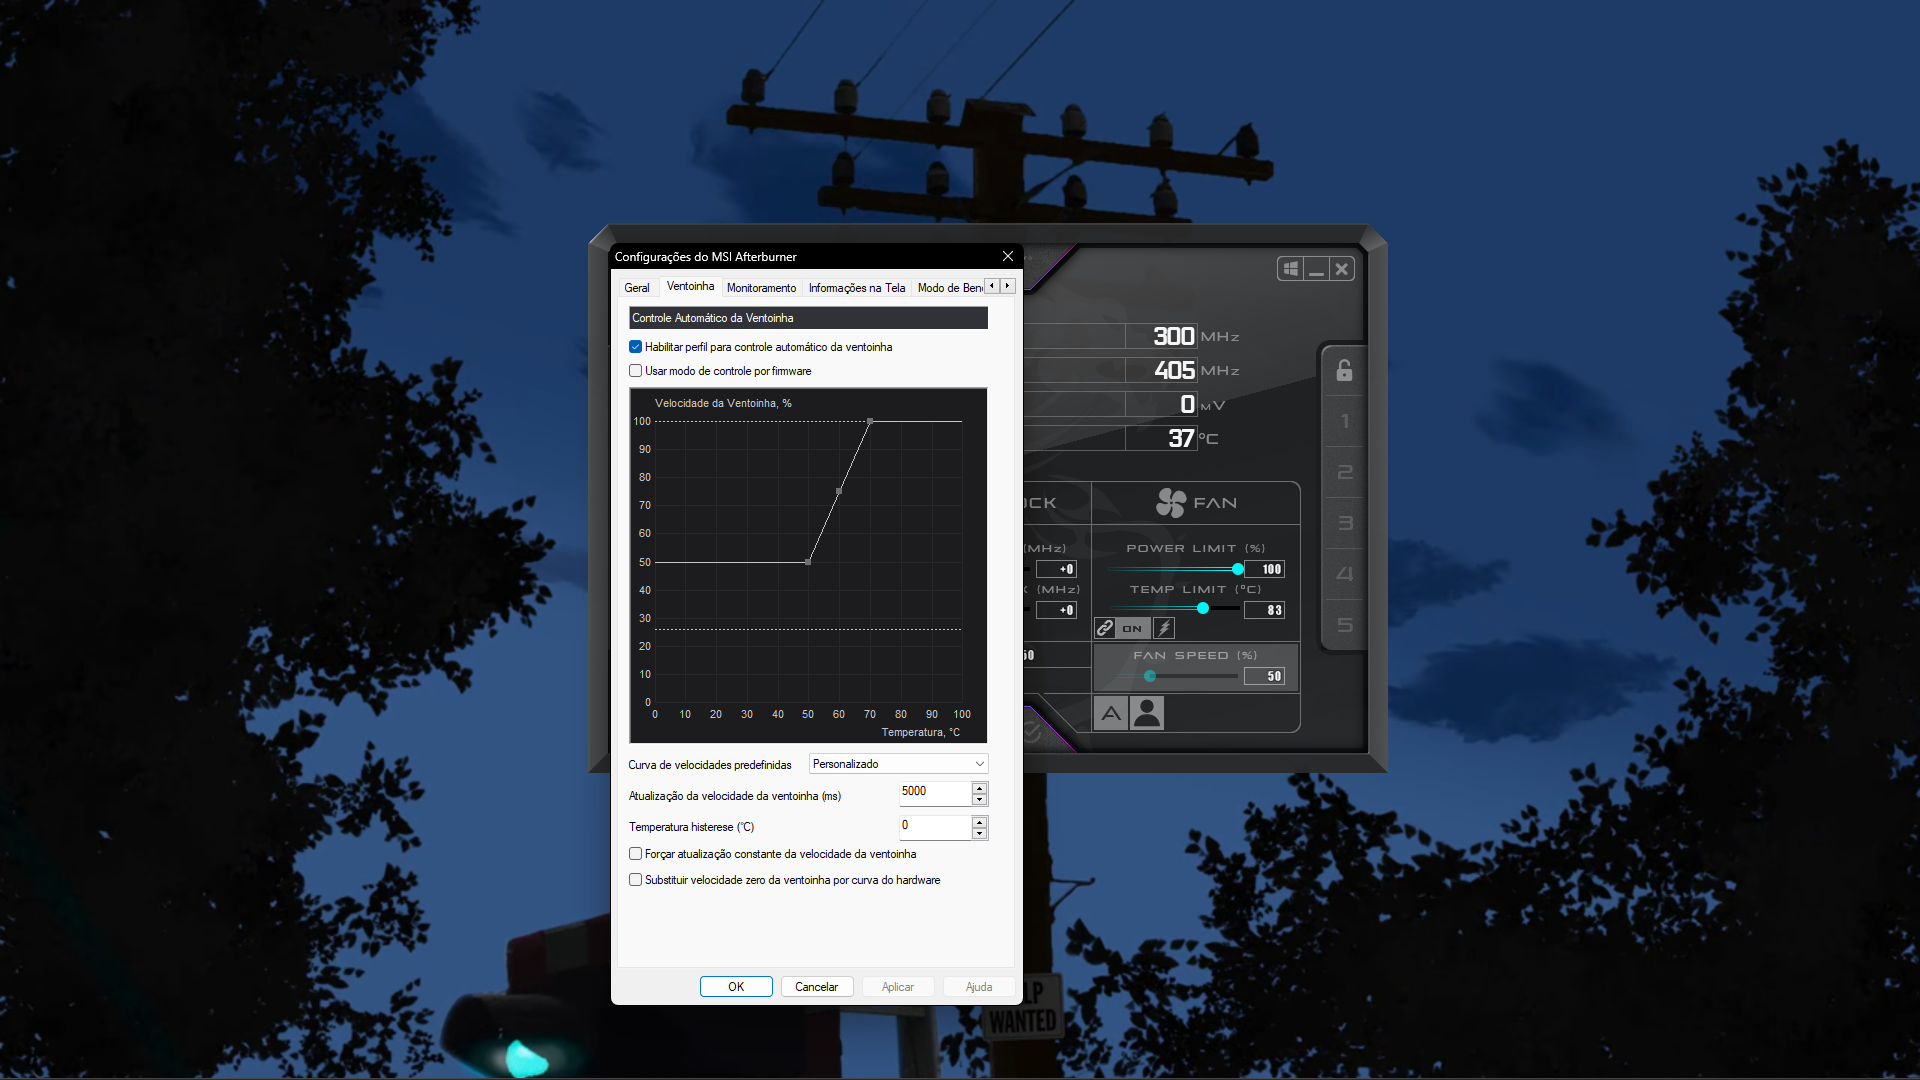Check Usar modo de controle por firmware

click(635, 371)
